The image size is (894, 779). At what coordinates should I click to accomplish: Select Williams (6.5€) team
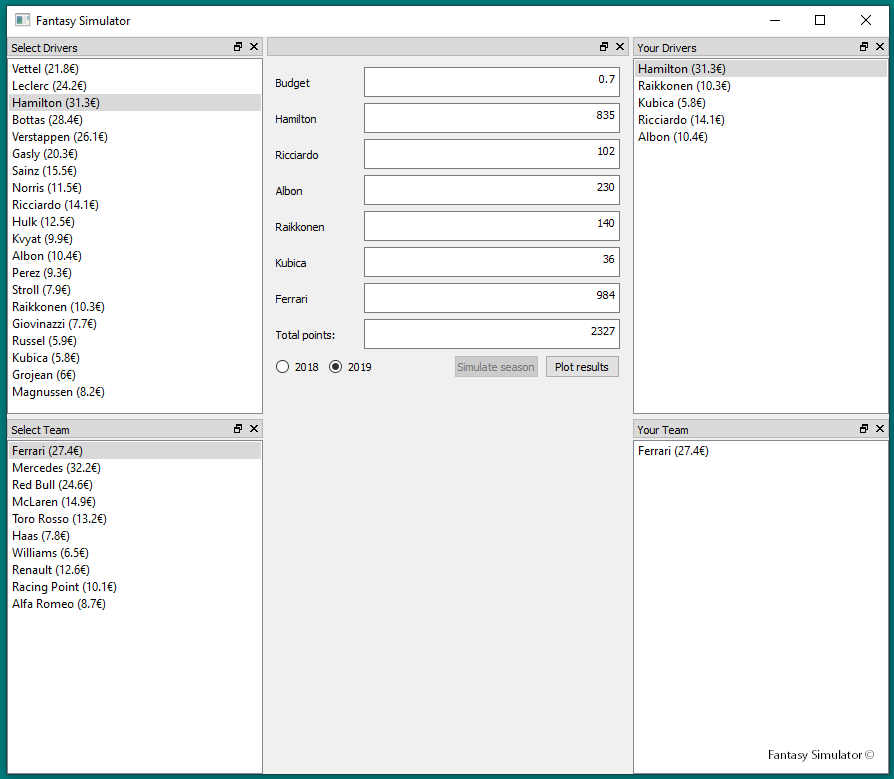135,553
